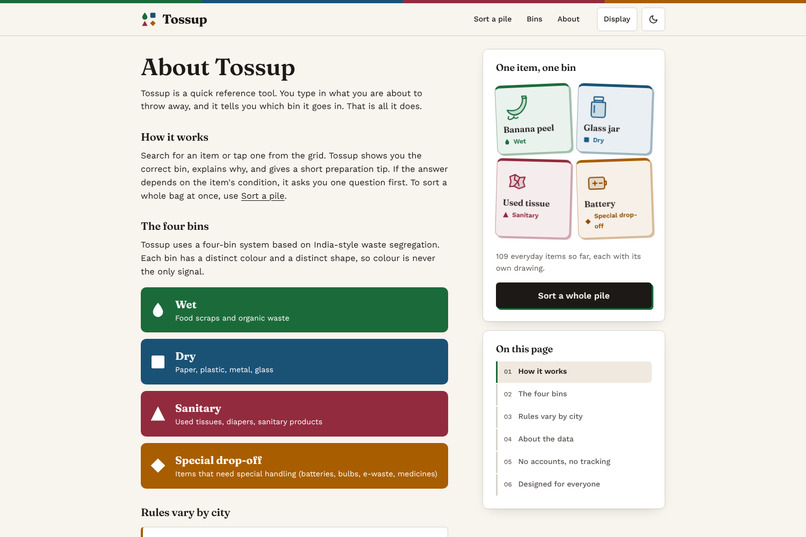Jump to About the data section

click(x=574, y=439)
